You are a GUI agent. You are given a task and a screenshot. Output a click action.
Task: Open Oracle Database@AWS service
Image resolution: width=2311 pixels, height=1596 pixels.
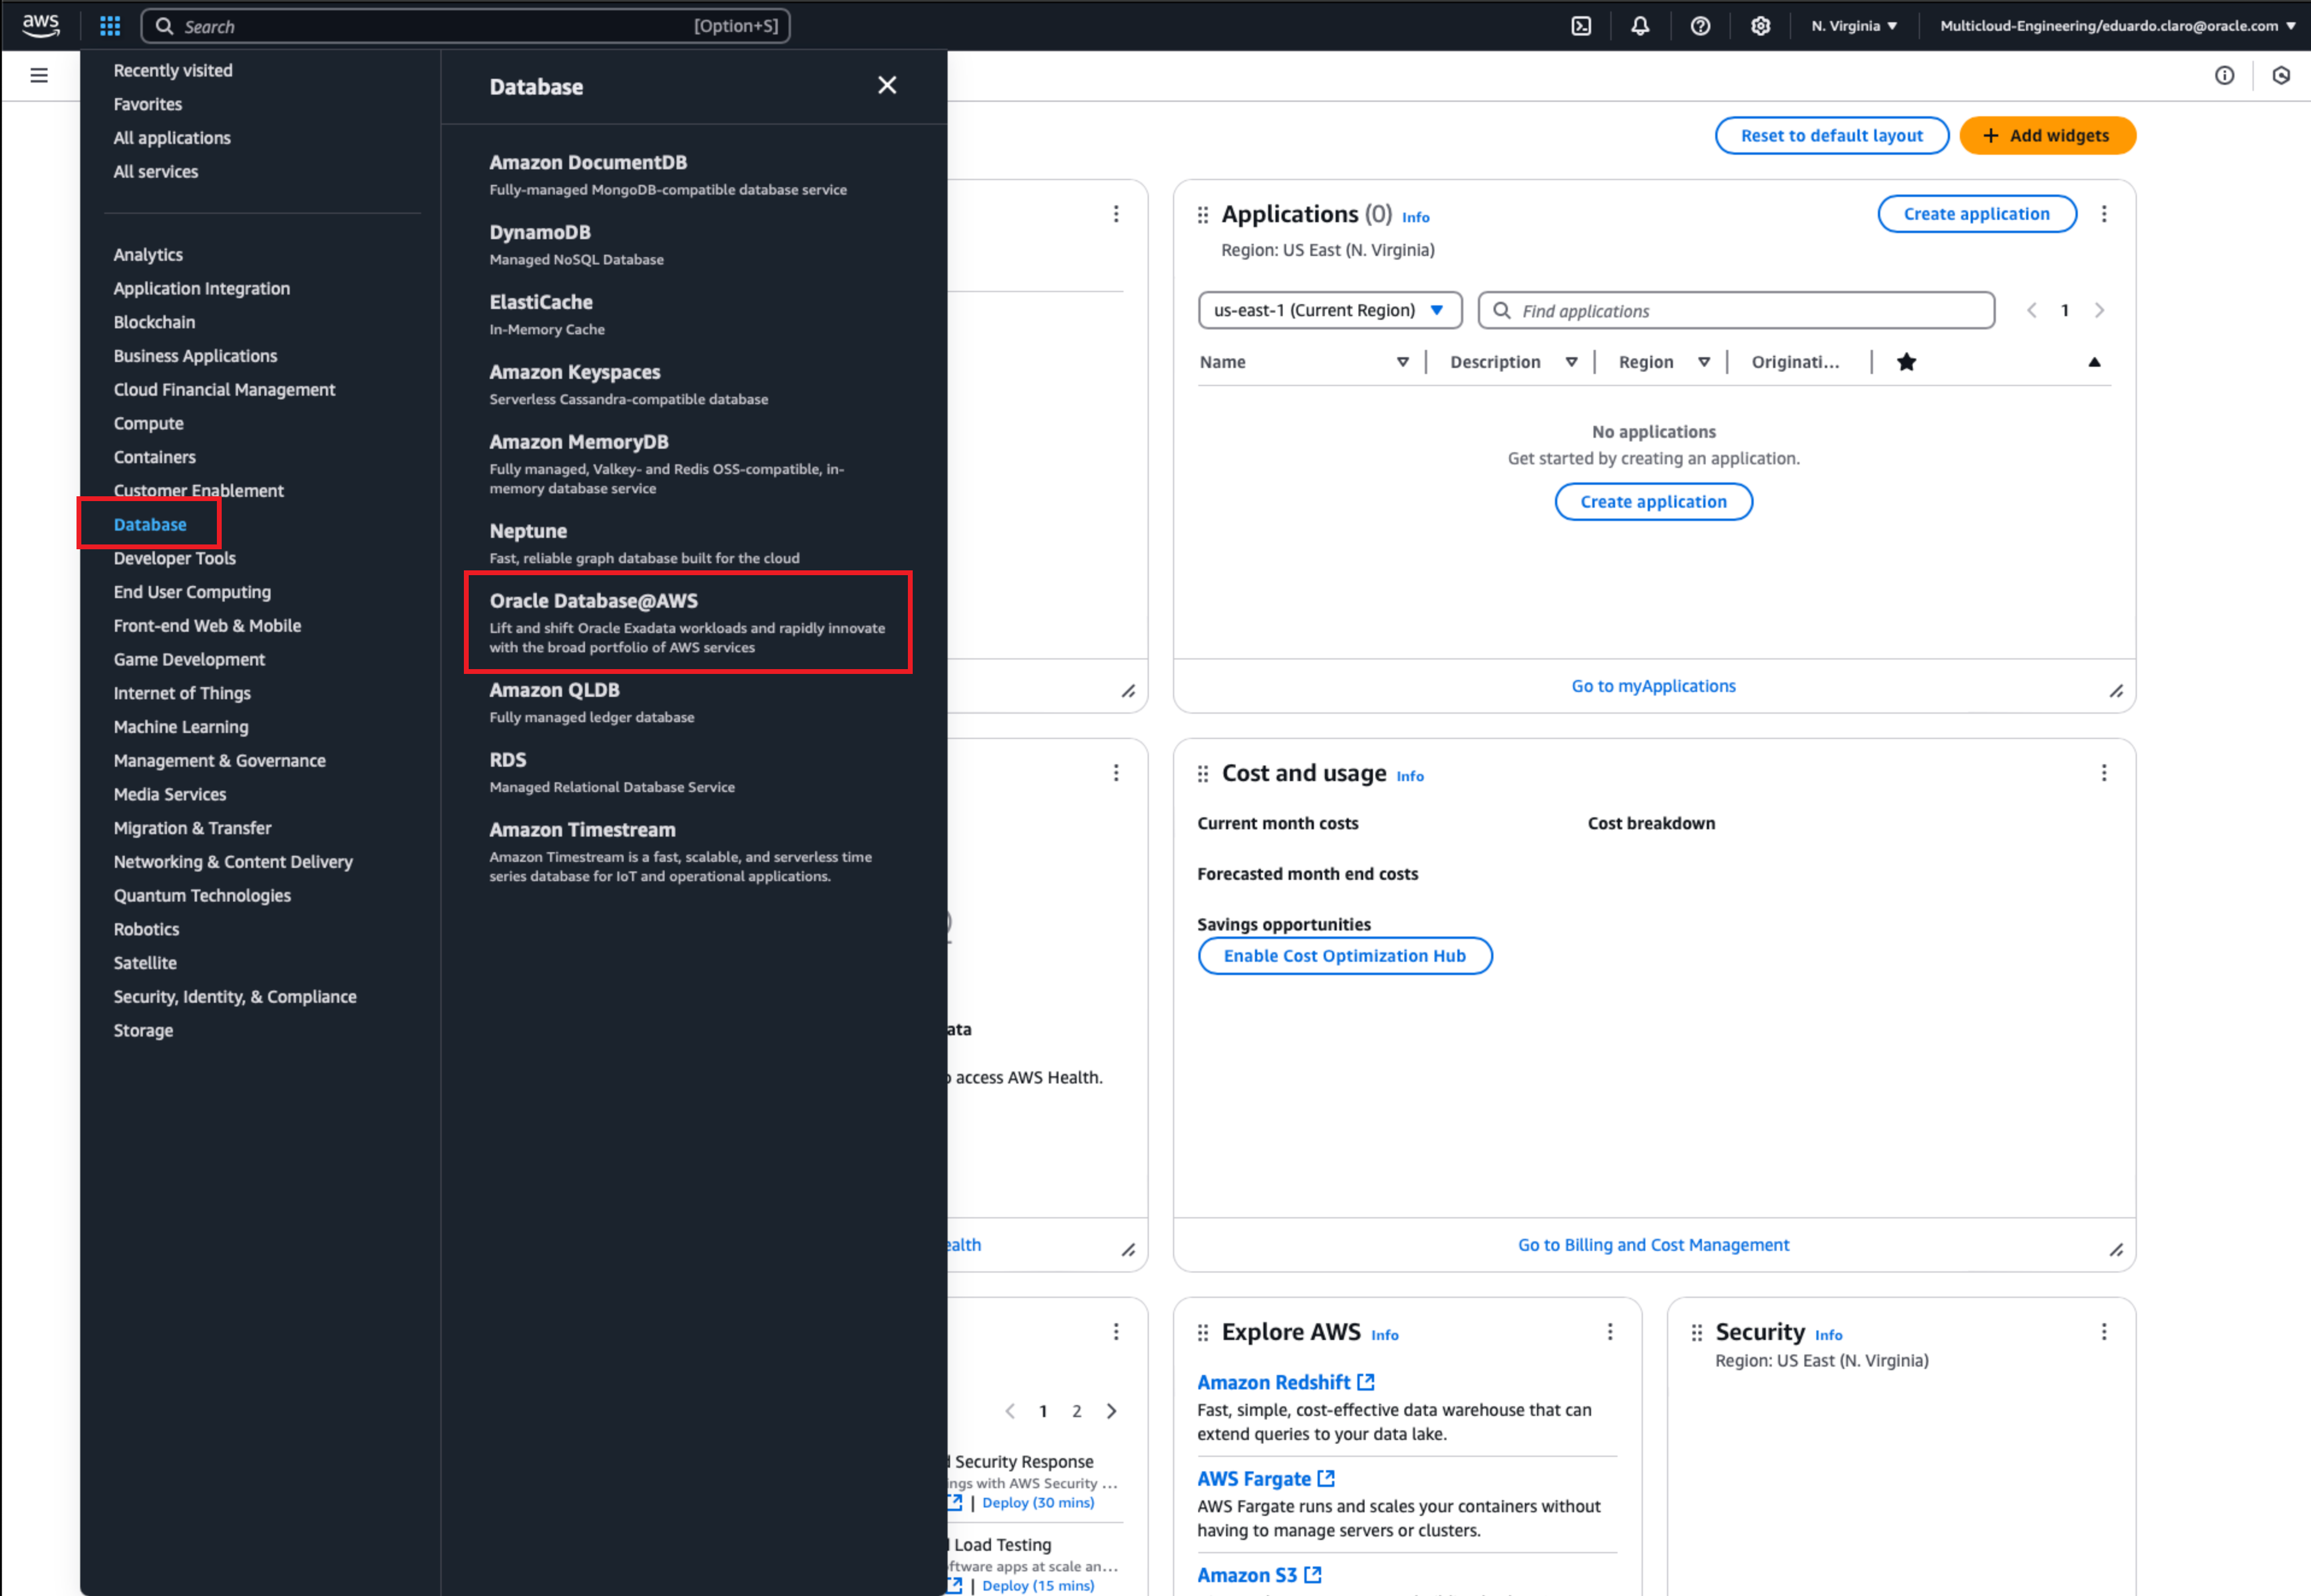point(594,601)
